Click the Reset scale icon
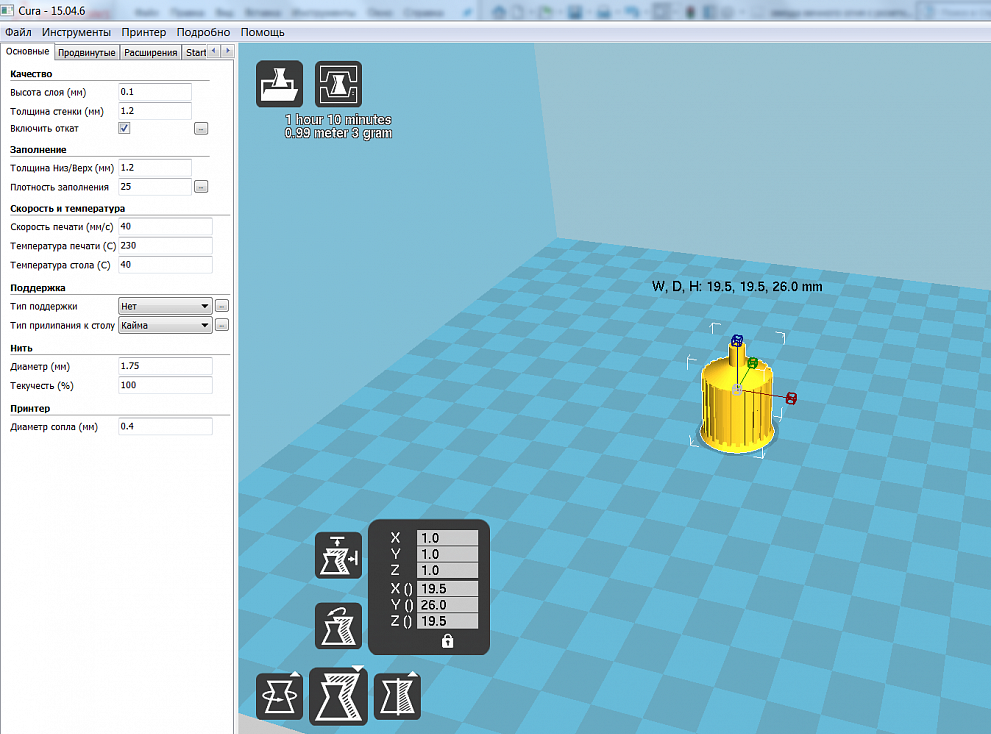991x734 pixels. [339, 626]
